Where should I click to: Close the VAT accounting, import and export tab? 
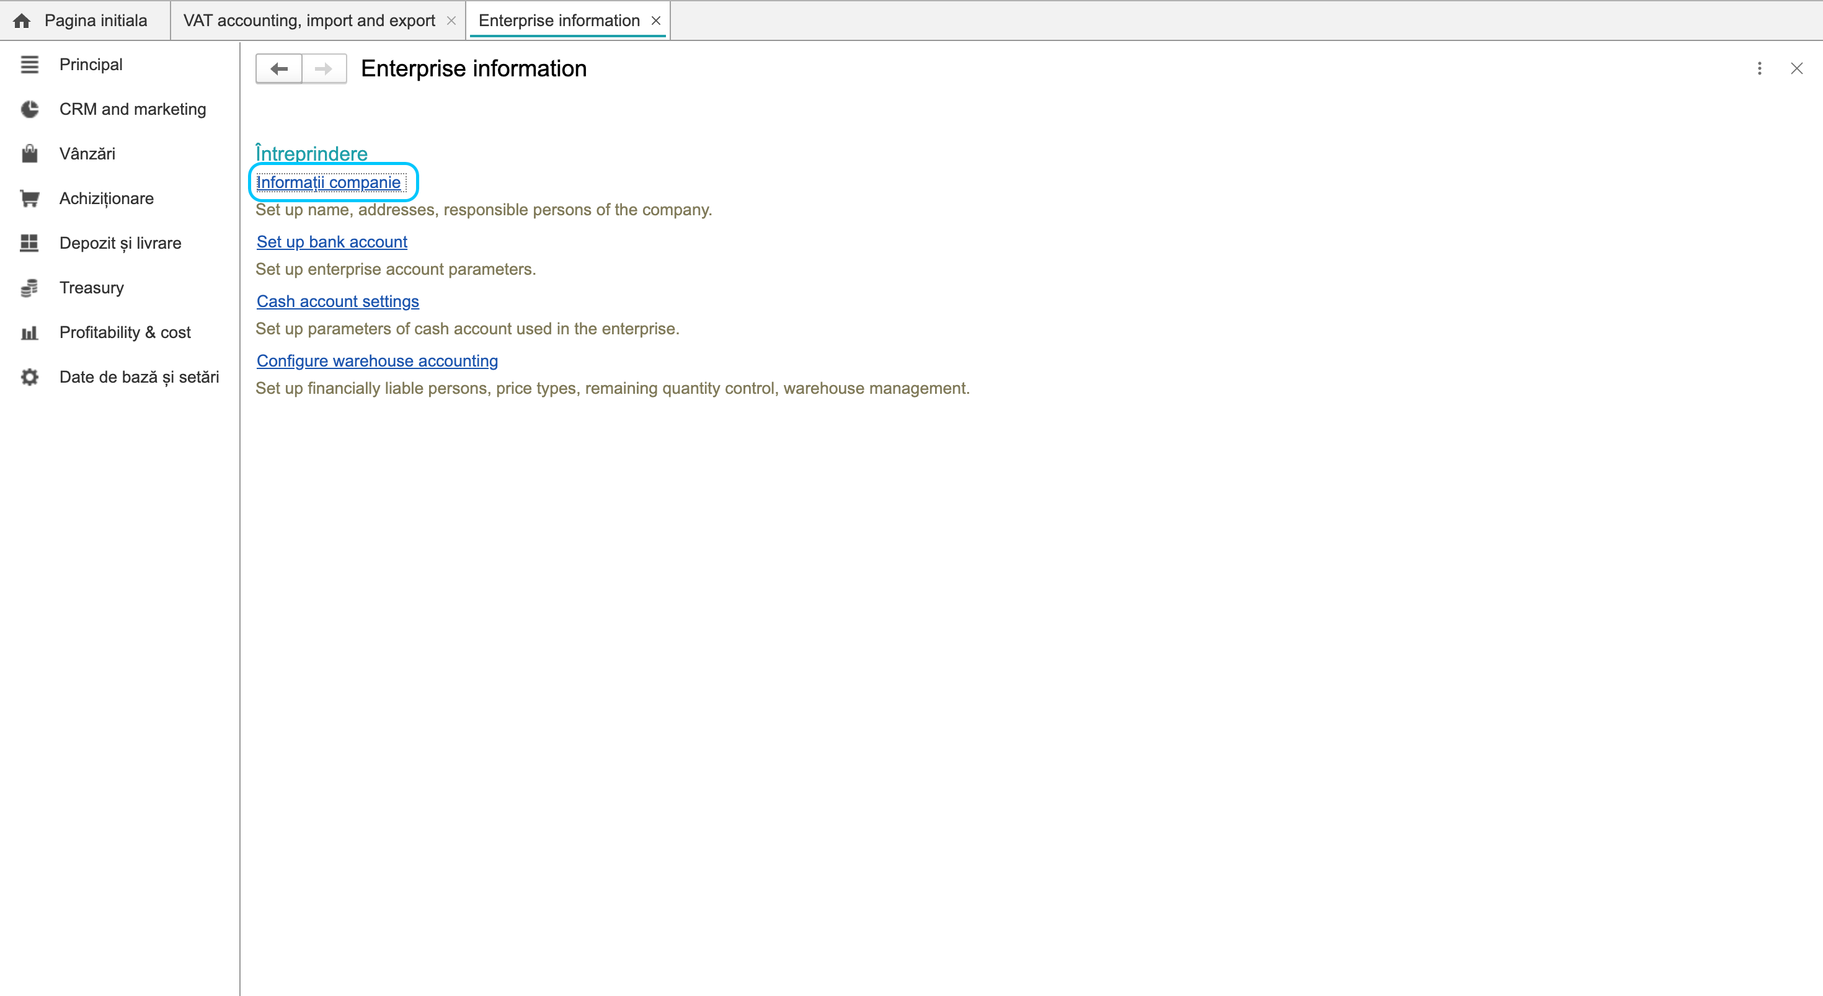coord(451,21)
